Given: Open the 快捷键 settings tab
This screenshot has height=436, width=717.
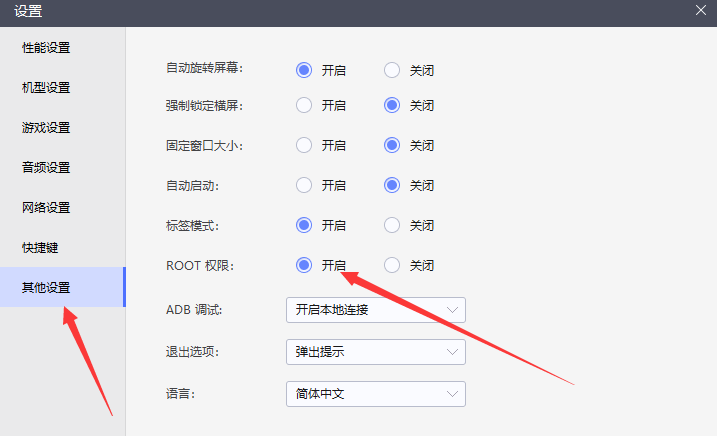Looking at the screenshot, I should tap(40, 247).
